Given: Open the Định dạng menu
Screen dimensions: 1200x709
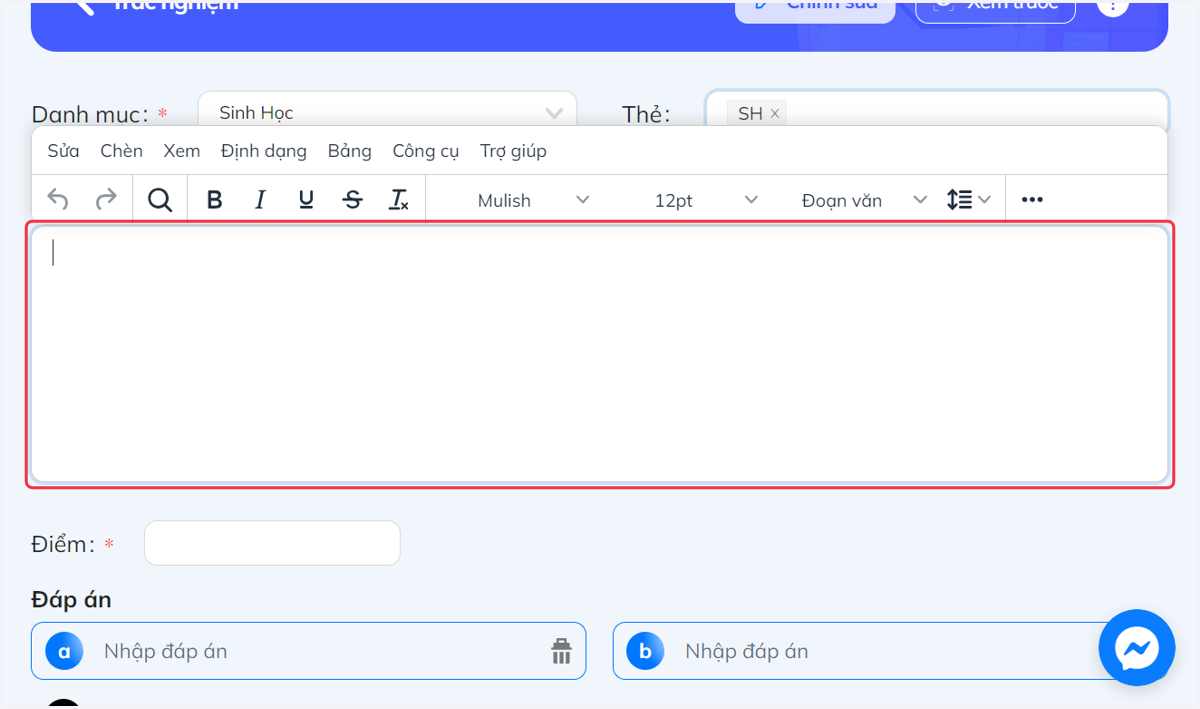Looking at the screenshot, I should 264,151.
